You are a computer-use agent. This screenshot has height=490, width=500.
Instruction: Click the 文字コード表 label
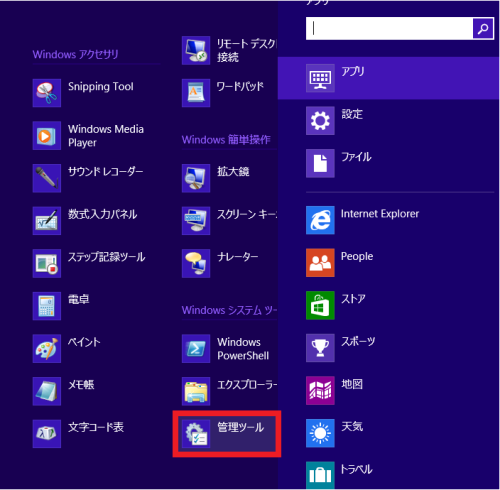click(96, 427)
